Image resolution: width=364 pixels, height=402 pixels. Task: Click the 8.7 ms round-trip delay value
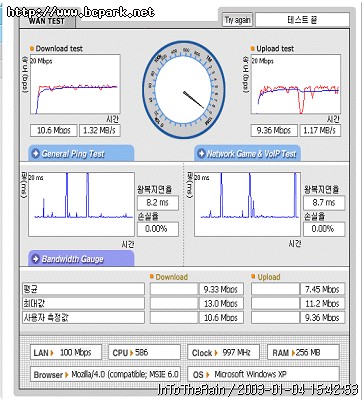tap(324, 202)
